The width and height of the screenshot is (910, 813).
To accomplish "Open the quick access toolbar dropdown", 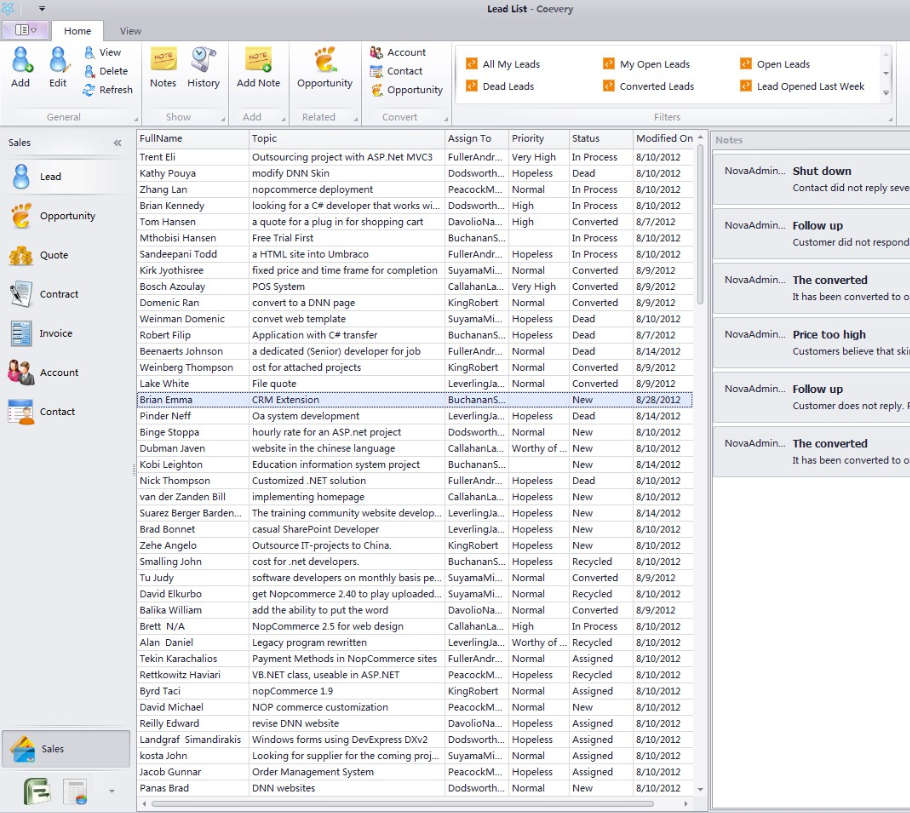I will click(42, 9).
